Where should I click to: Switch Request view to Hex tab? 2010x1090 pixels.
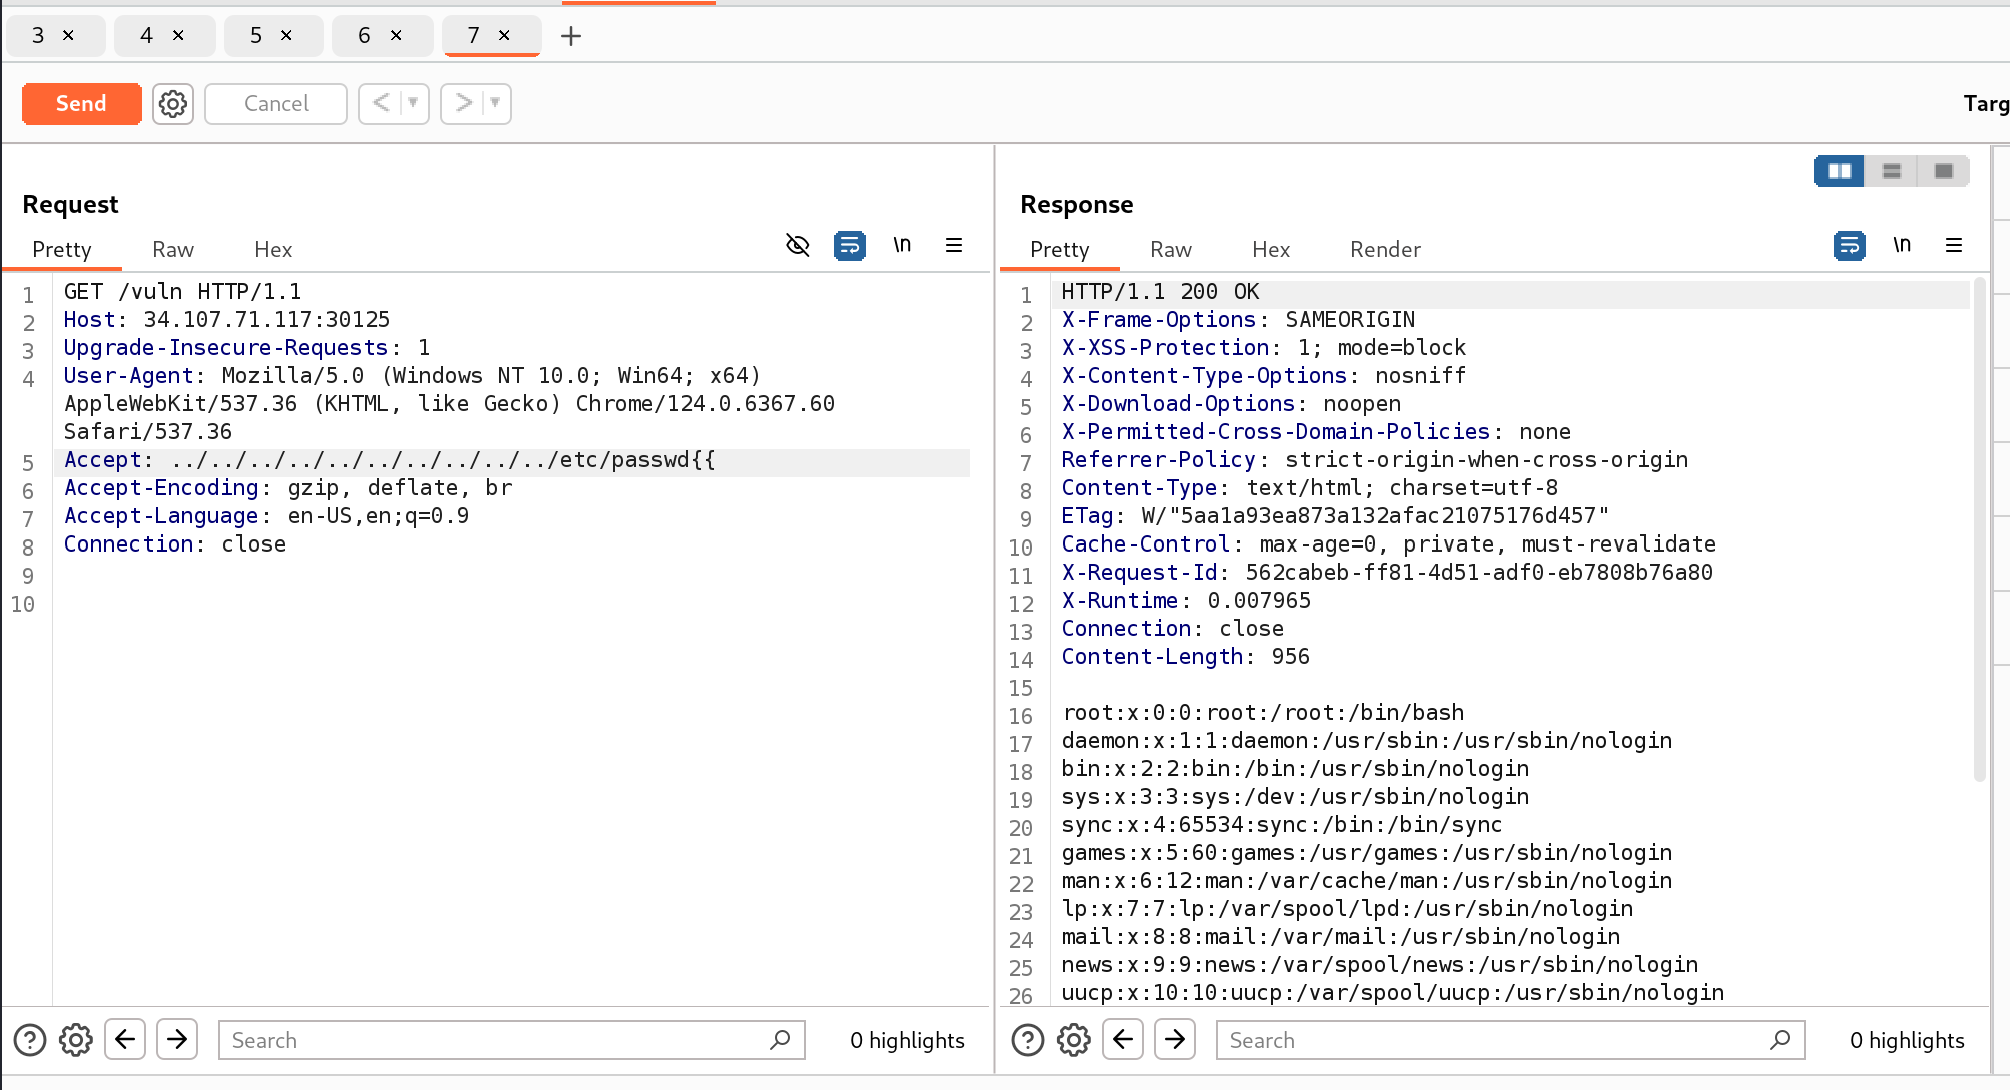pos(272,249)
